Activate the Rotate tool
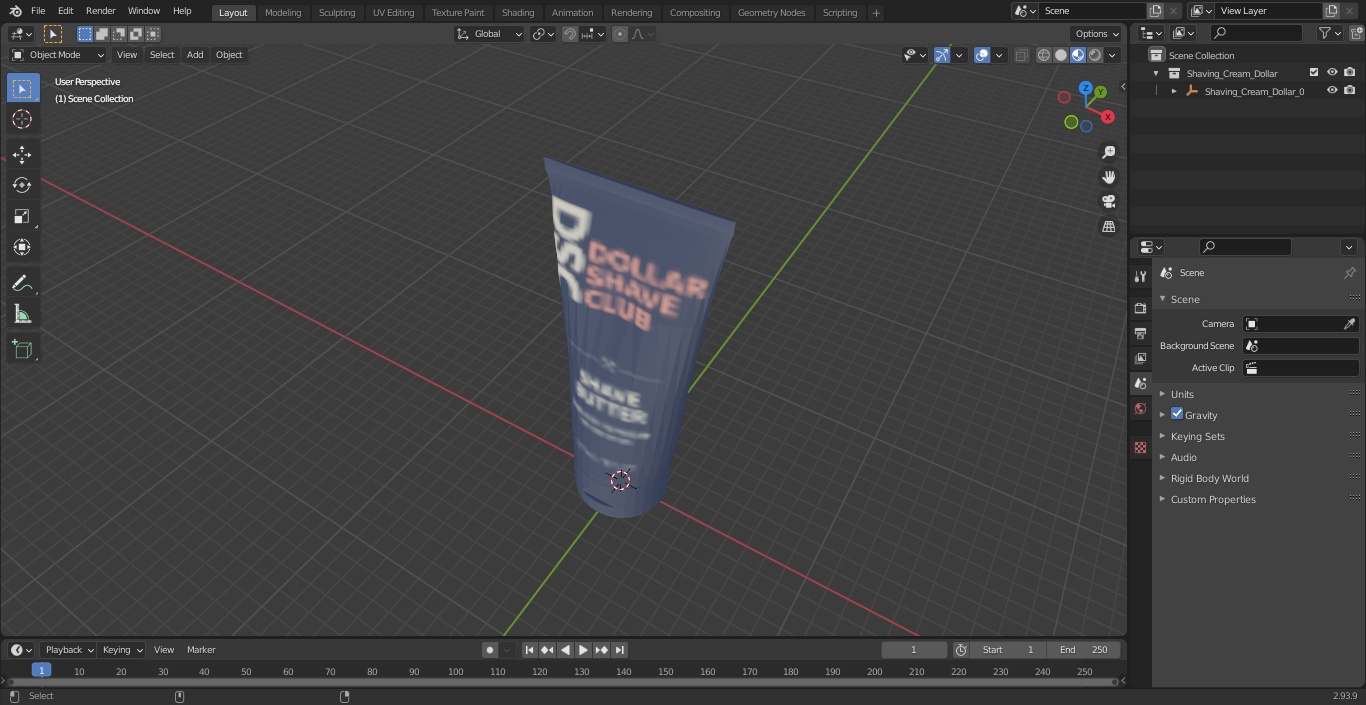1366x705 pixels. [22, 185]
